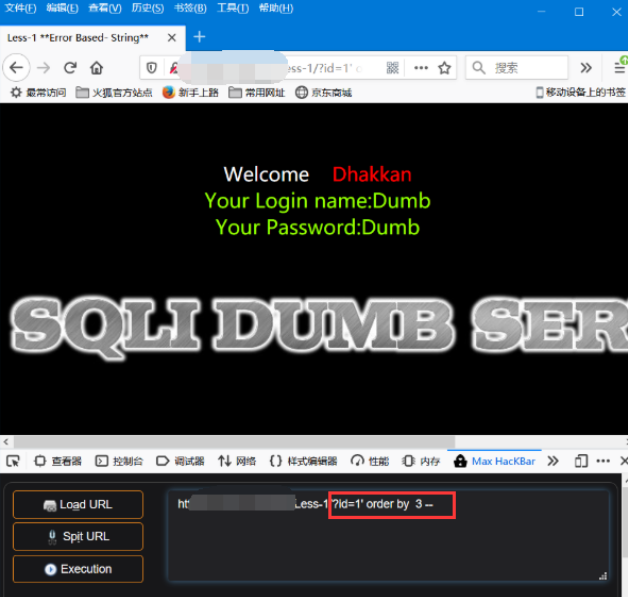This screenshot has height=597, width=628.
Task: Open the 历史(S) menu
Action: tap(148, 8)
